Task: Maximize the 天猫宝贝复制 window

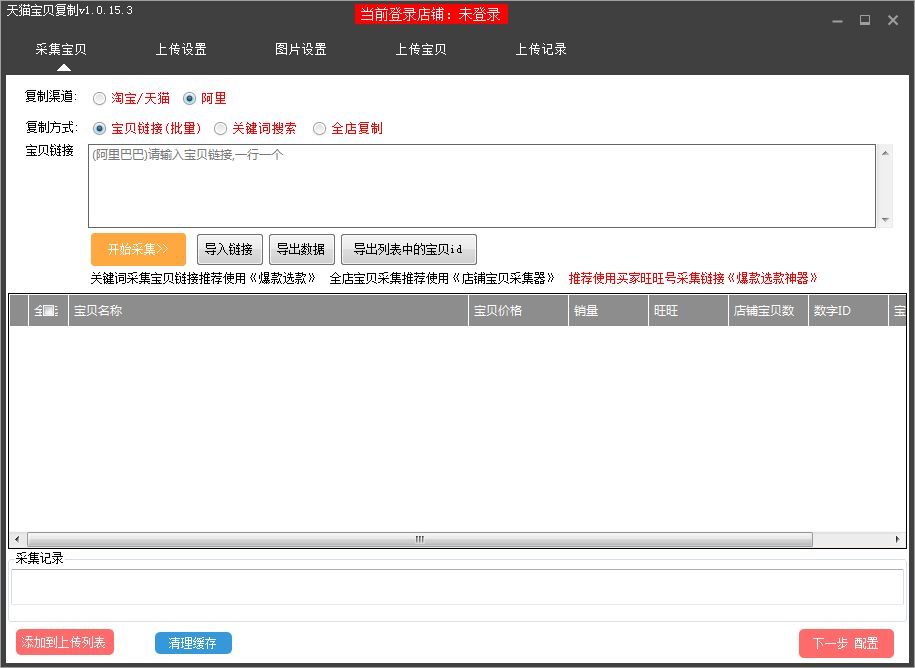Action: (865, 20)
